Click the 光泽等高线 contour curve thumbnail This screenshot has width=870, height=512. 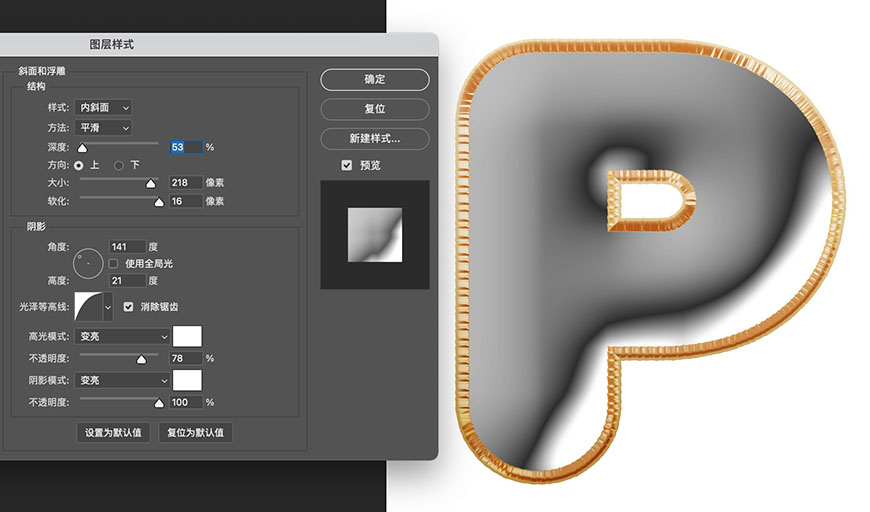point(89,307)
